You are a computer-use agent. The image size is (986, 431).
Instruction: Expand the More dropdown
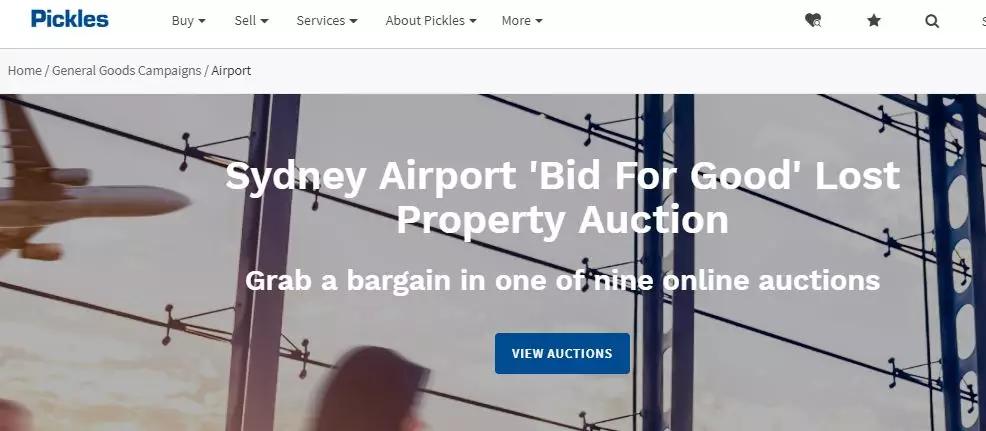522,21
